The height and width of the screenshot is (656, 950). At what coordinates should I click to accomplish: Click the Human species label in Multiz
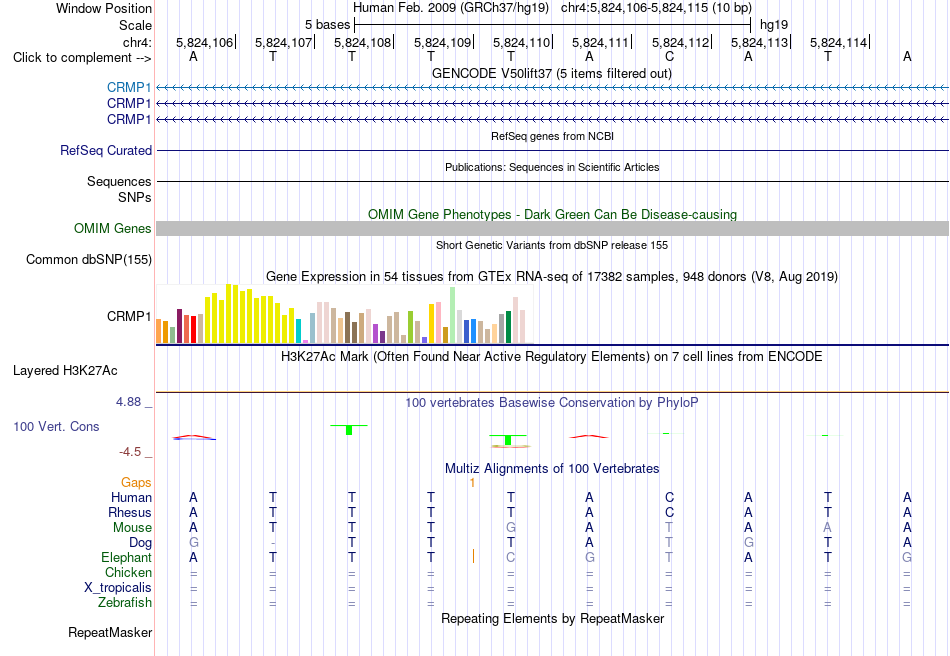[131, 497]
